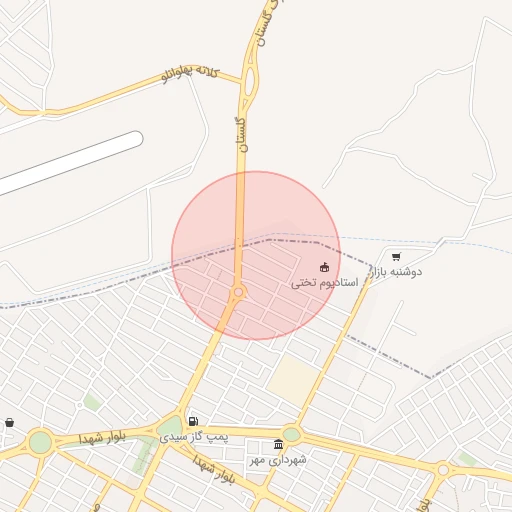The width and height of the screenshot is (512, 512).
Task: Select the stadium icon above استادیوم تختی
Action: tap(324, 267)
